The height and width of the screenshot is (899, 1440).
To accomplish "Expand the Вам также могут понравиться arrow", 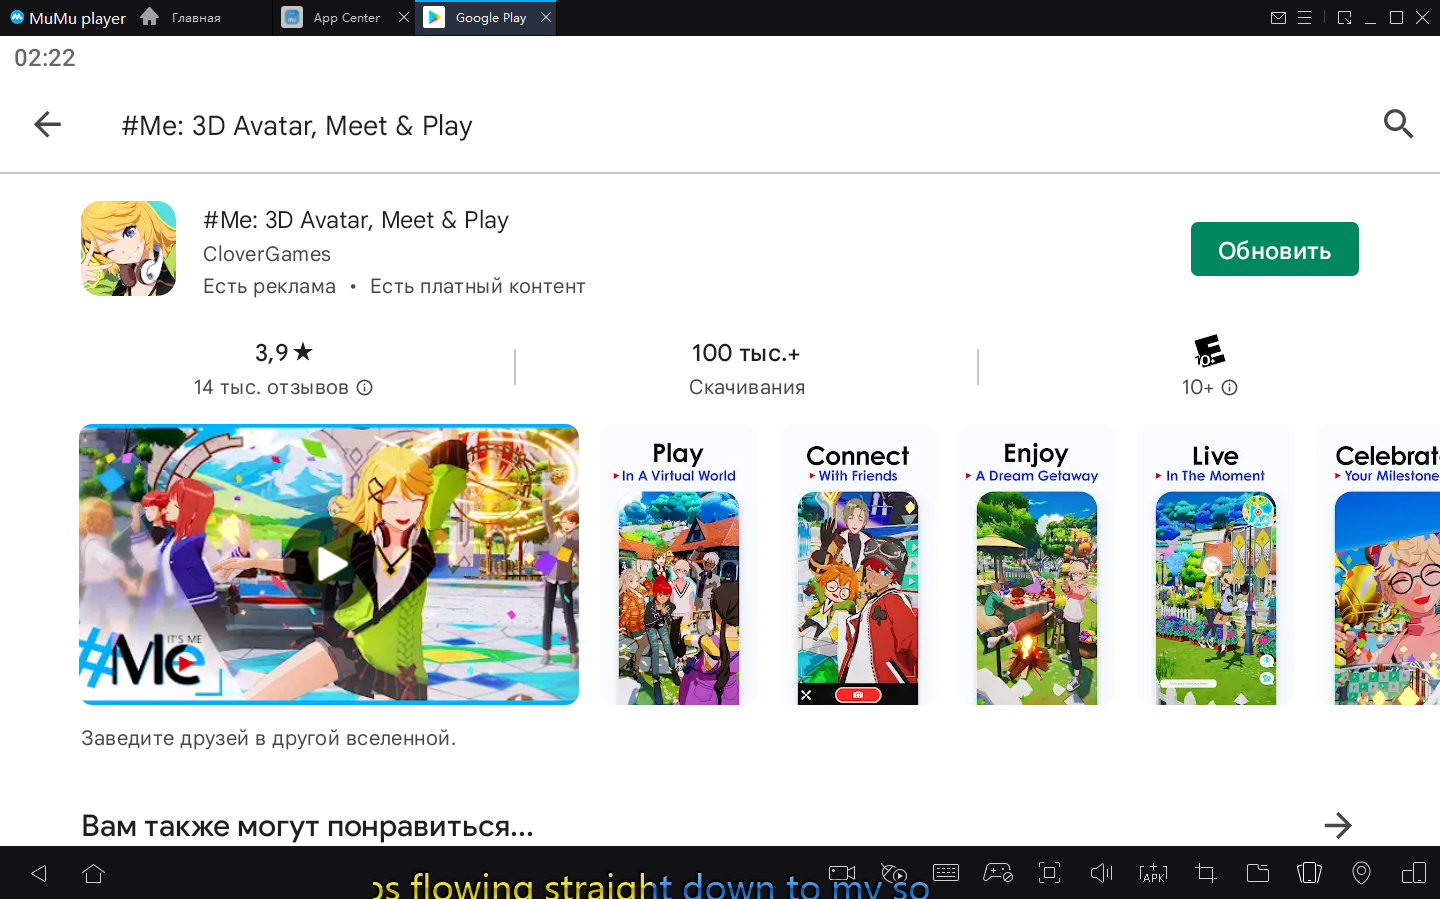I will [1337, 825].
